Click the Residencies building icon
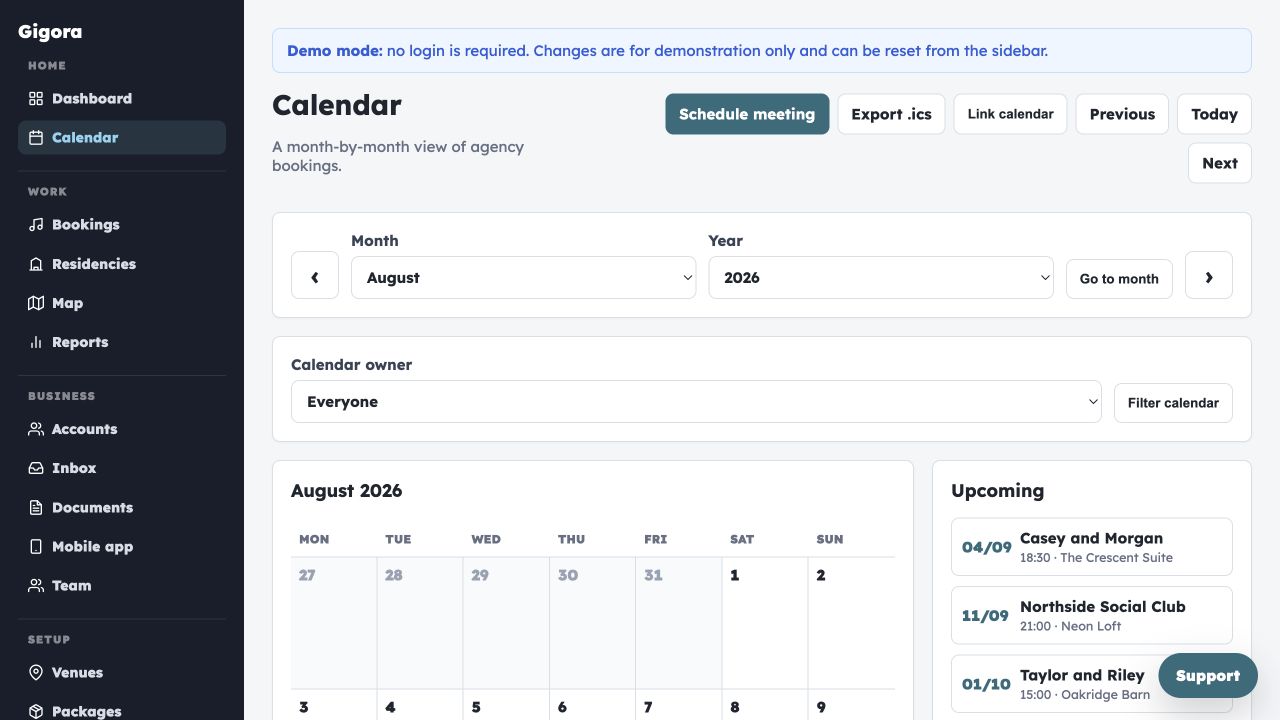The image size is (1280, 720). coord(36,263)
